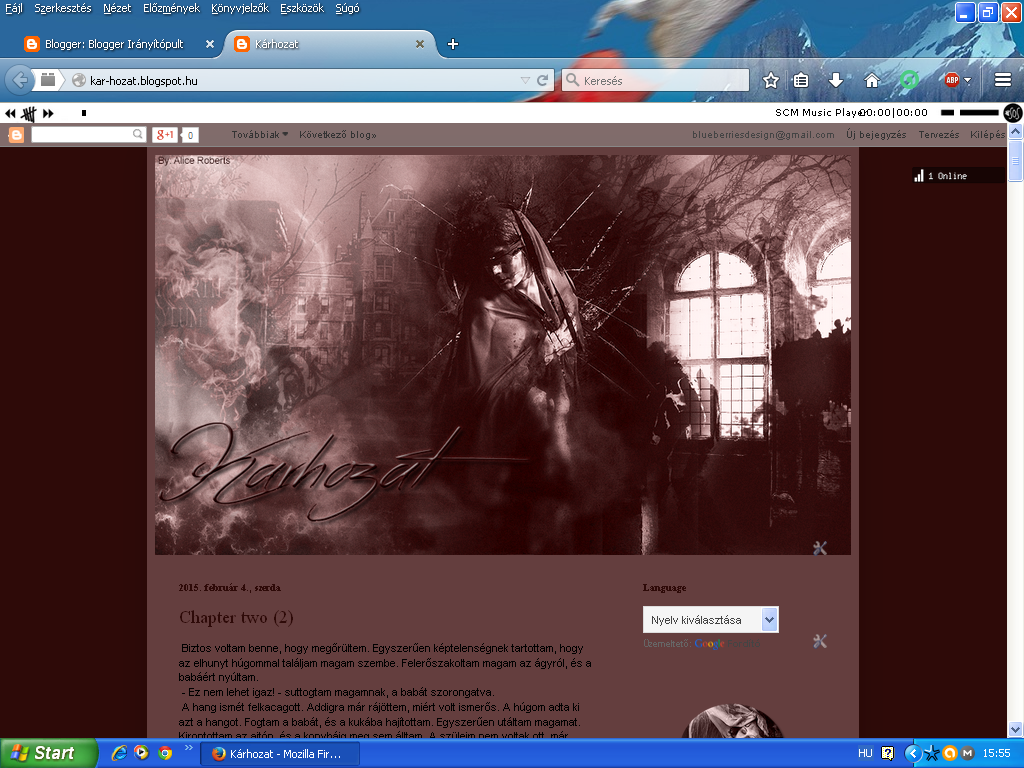The image size is (1024, 768).
Task: Click the blueberriesdesign@gmail.com account link
Action: point(763,135)
